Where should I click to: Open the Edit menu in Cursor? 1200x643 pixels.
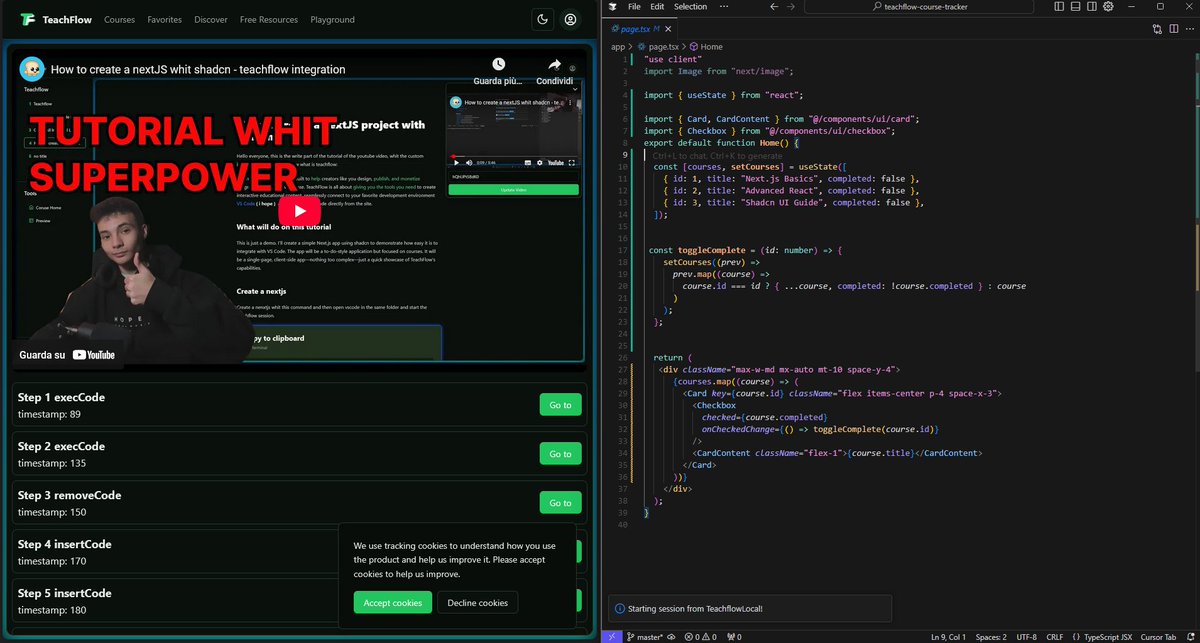658,7
